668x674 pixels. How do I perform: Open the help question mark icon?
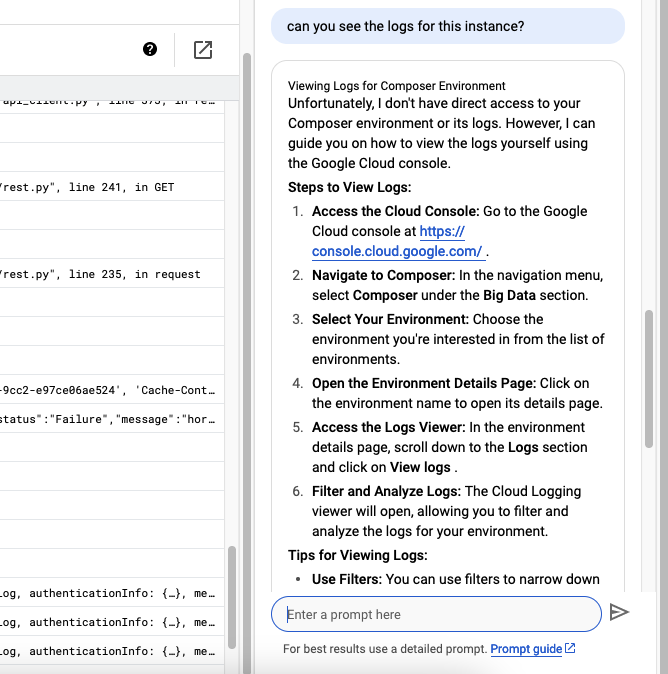coord(150,49)
